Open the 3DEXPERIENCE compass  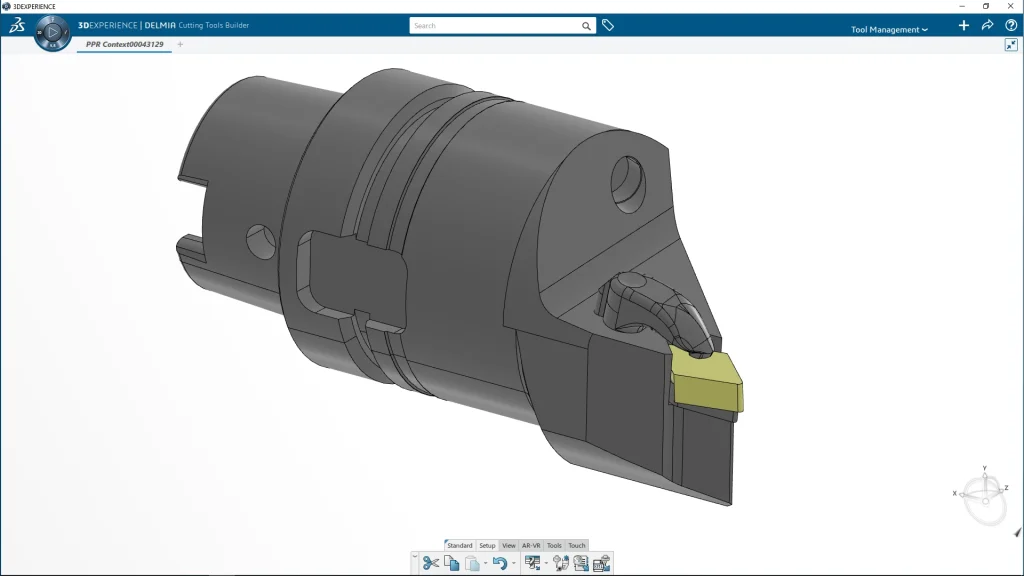(52, 32)
